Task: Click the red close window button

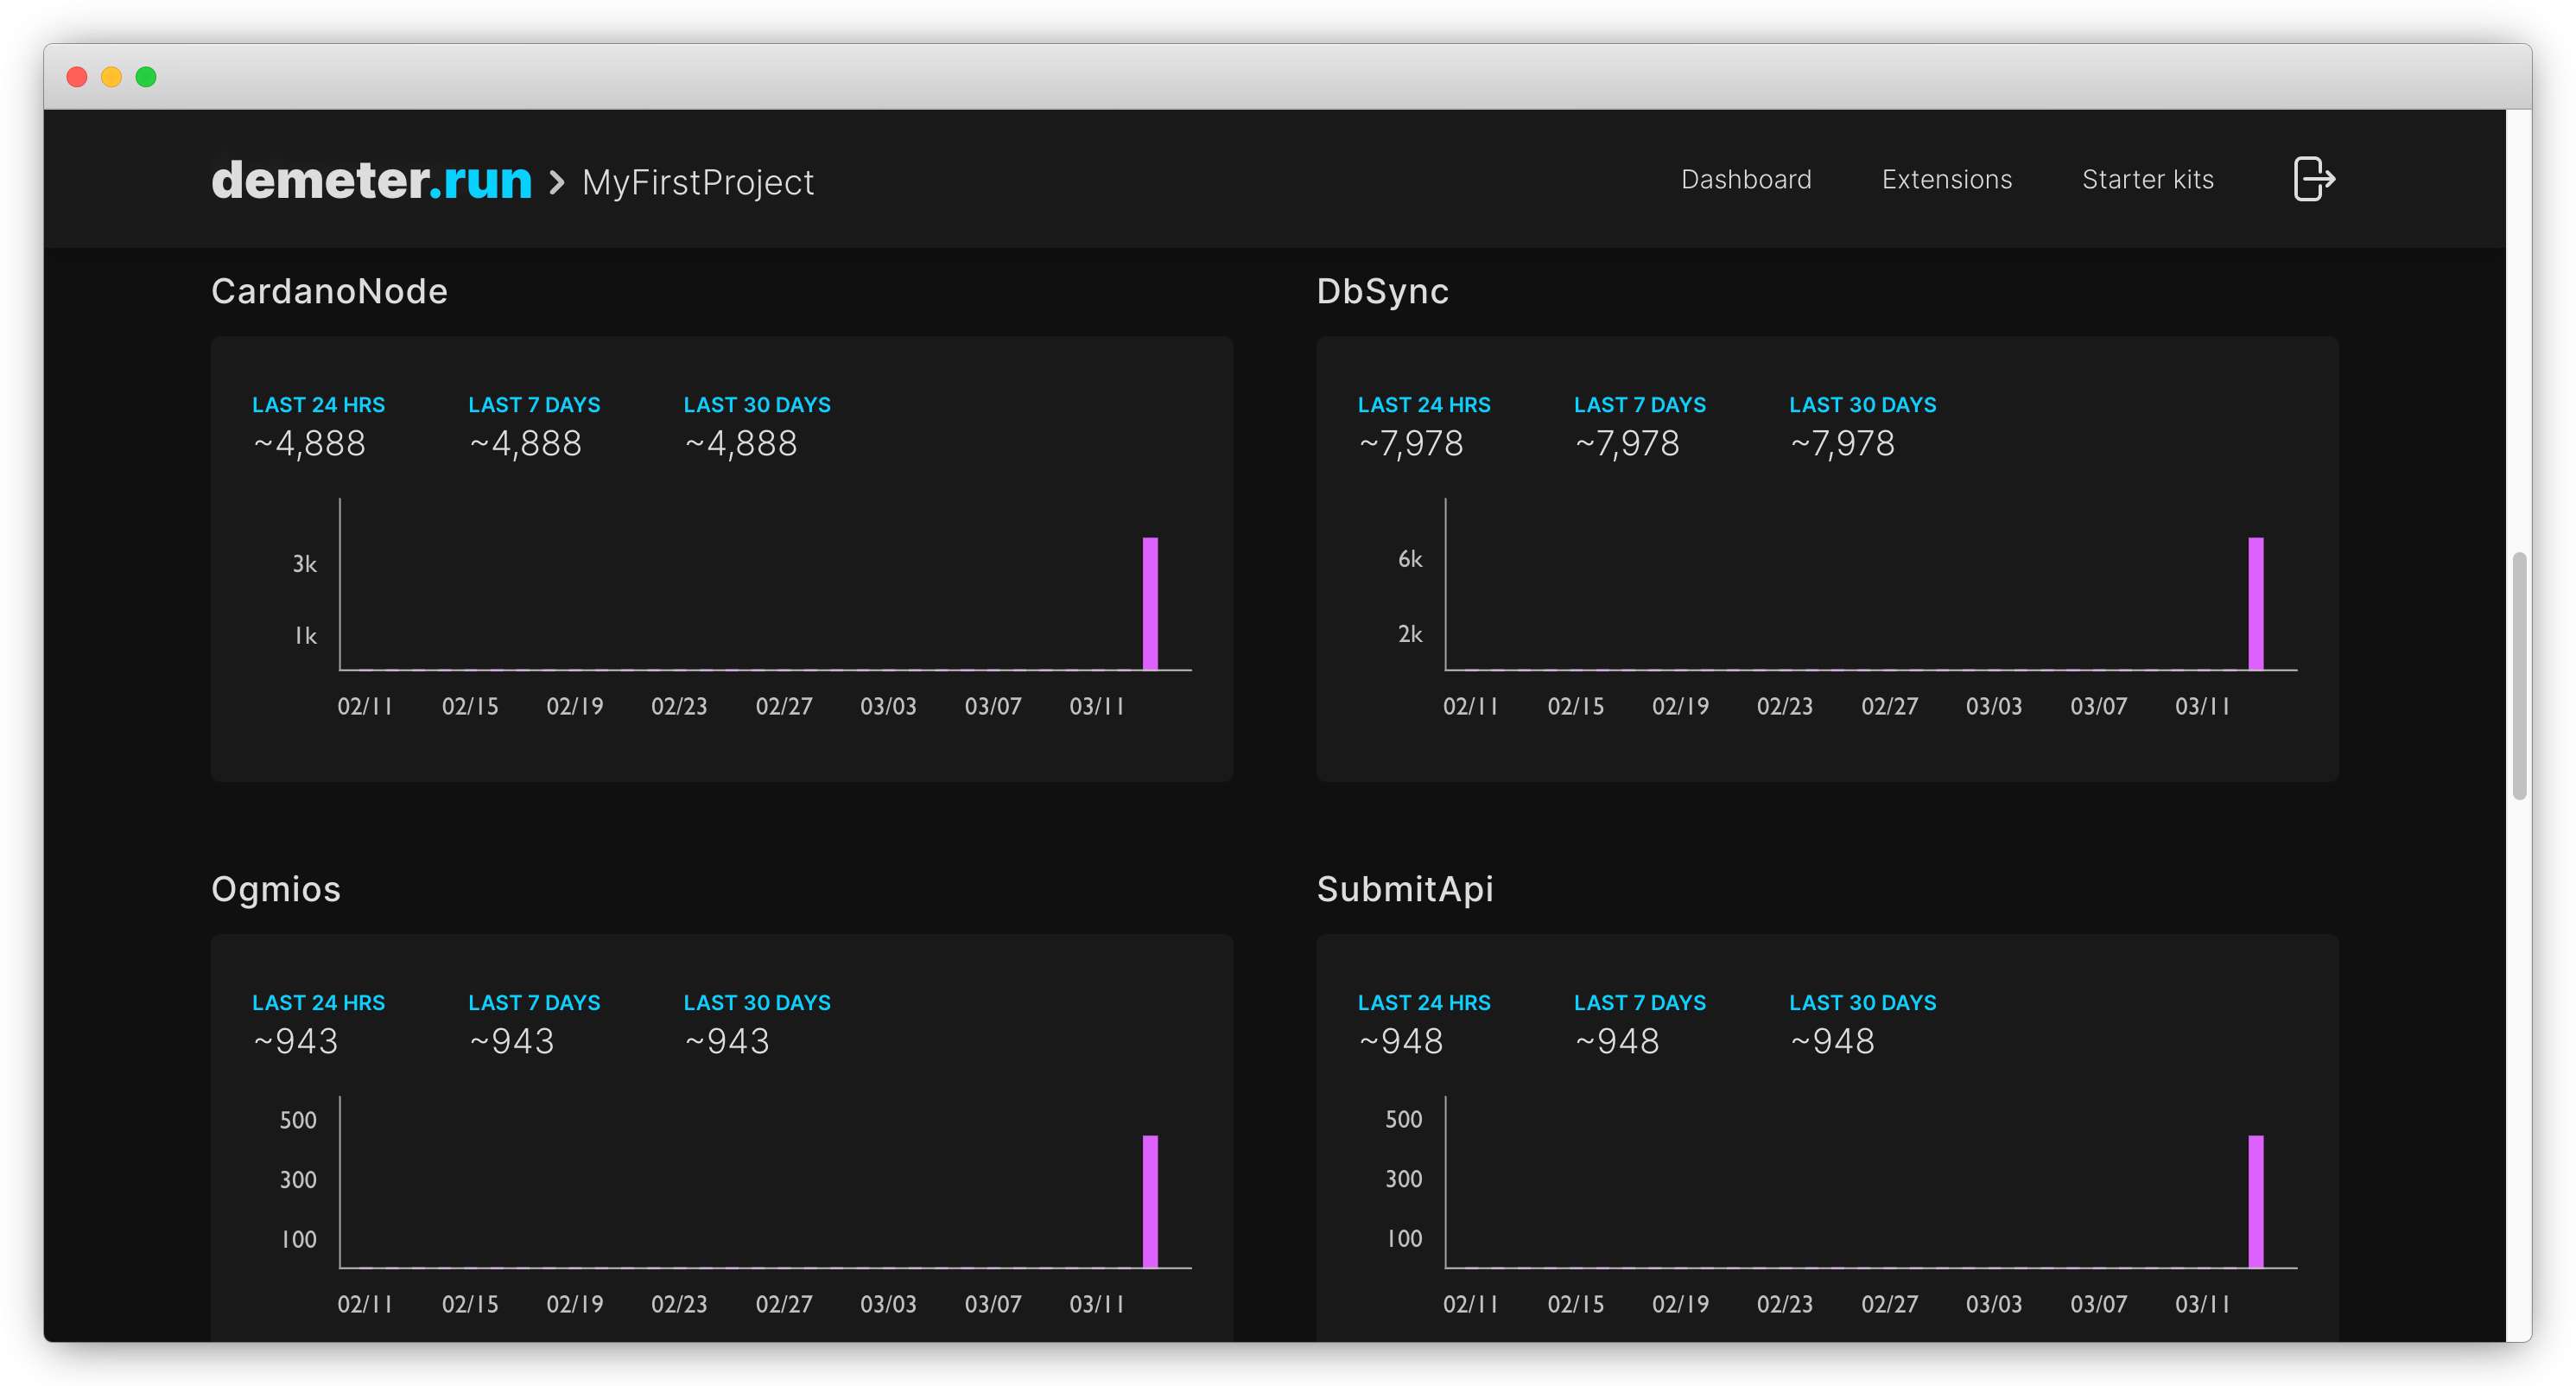Action: click(x=77, y=77)
